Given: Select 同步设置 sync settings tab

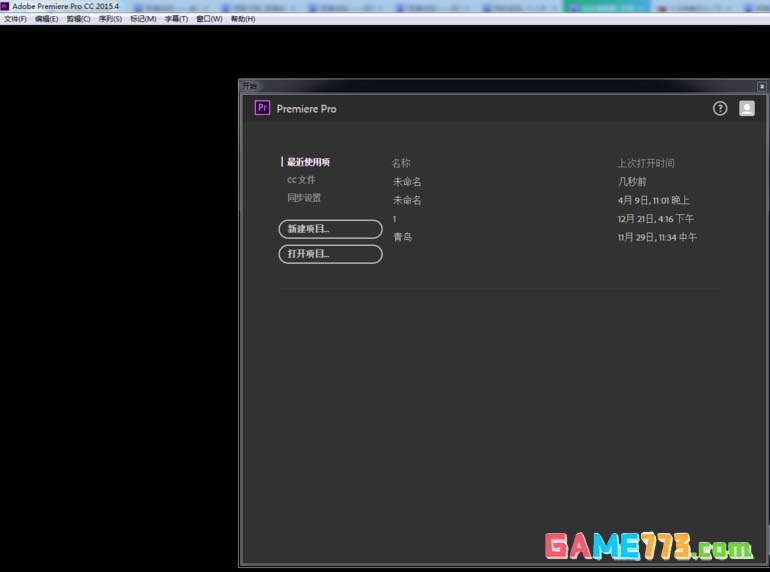Looking at the screenshot, I should click(x=304, y=198).
